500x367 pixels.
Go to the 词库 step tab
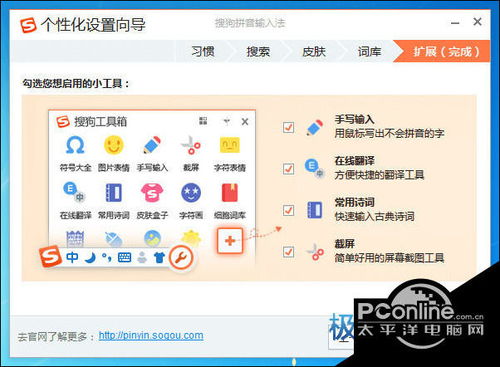click(x=369, y=51)
